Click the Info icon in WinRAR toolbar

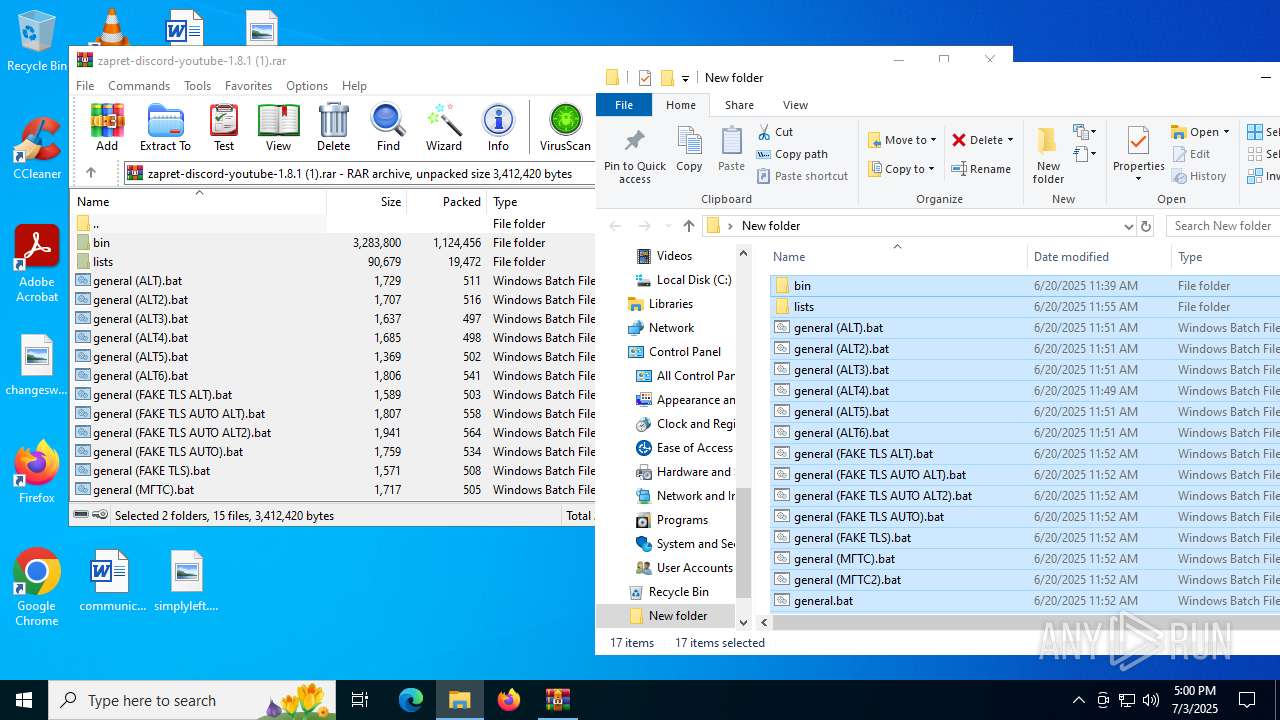pyautogui.click(x=498, y=127)
